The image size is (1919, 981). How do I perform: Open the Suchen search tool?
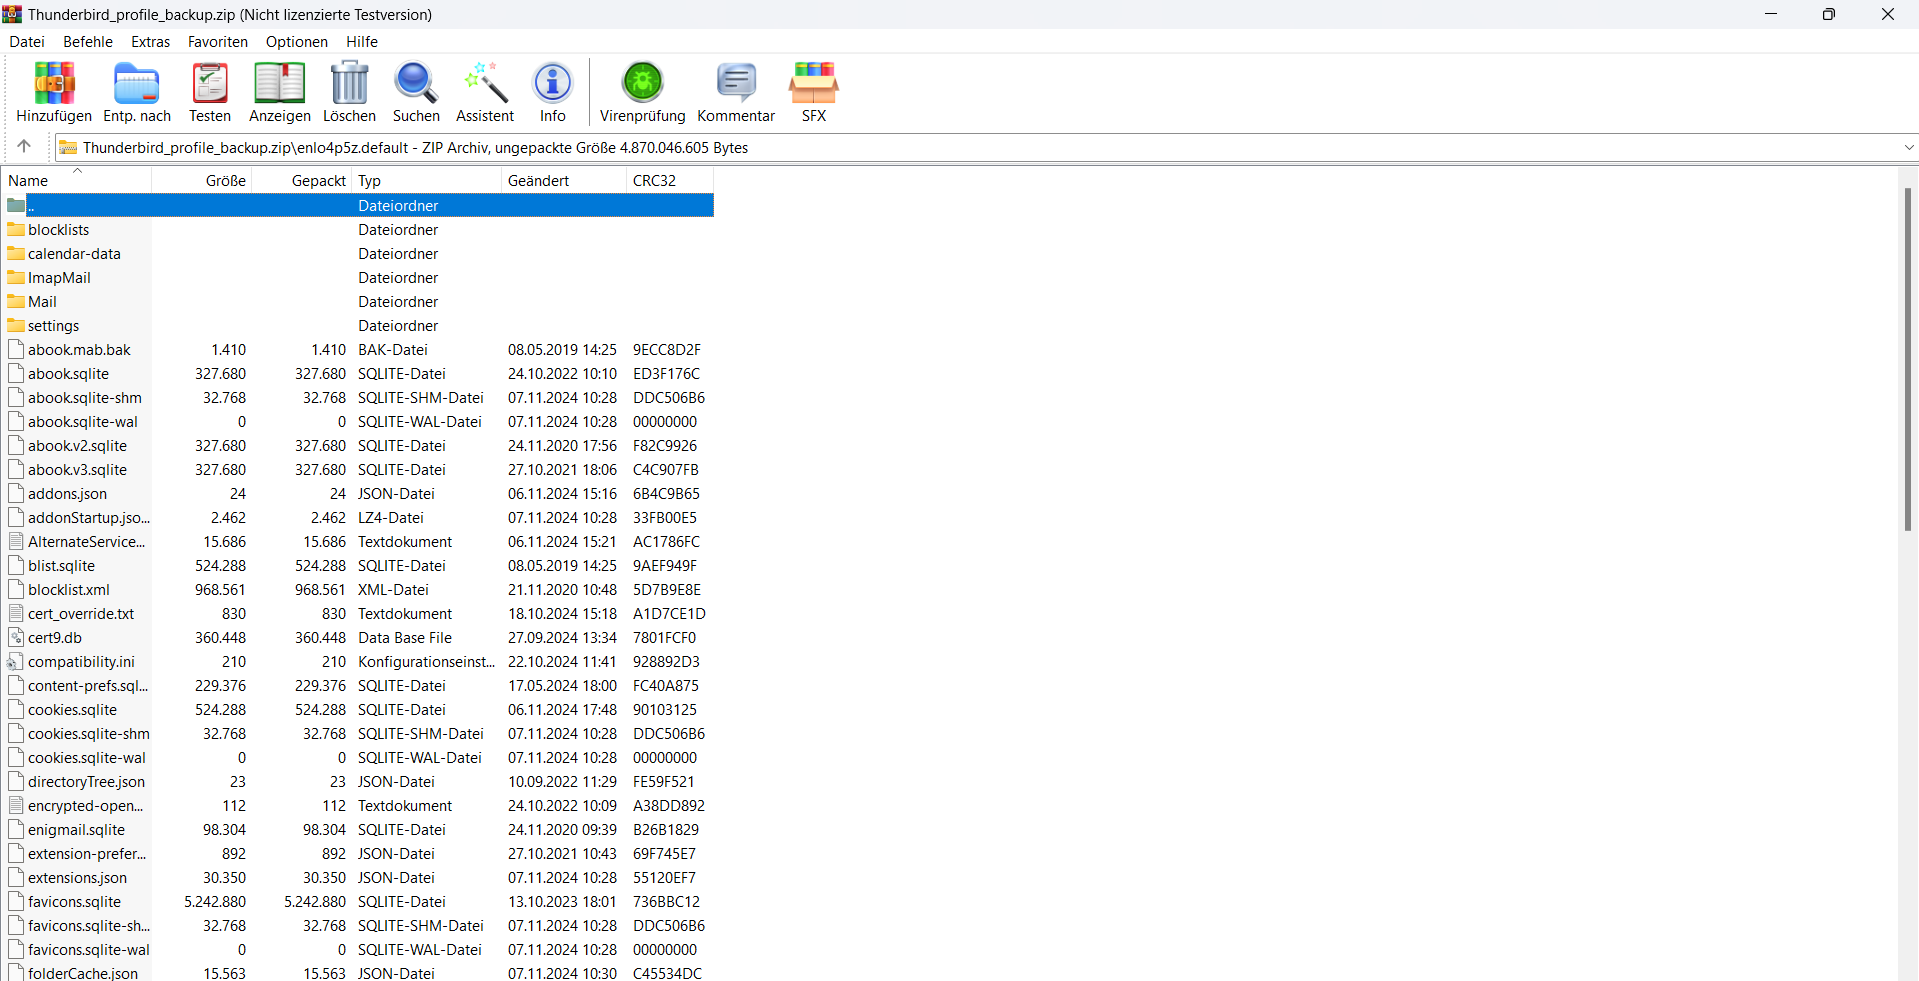coord(416,92)
